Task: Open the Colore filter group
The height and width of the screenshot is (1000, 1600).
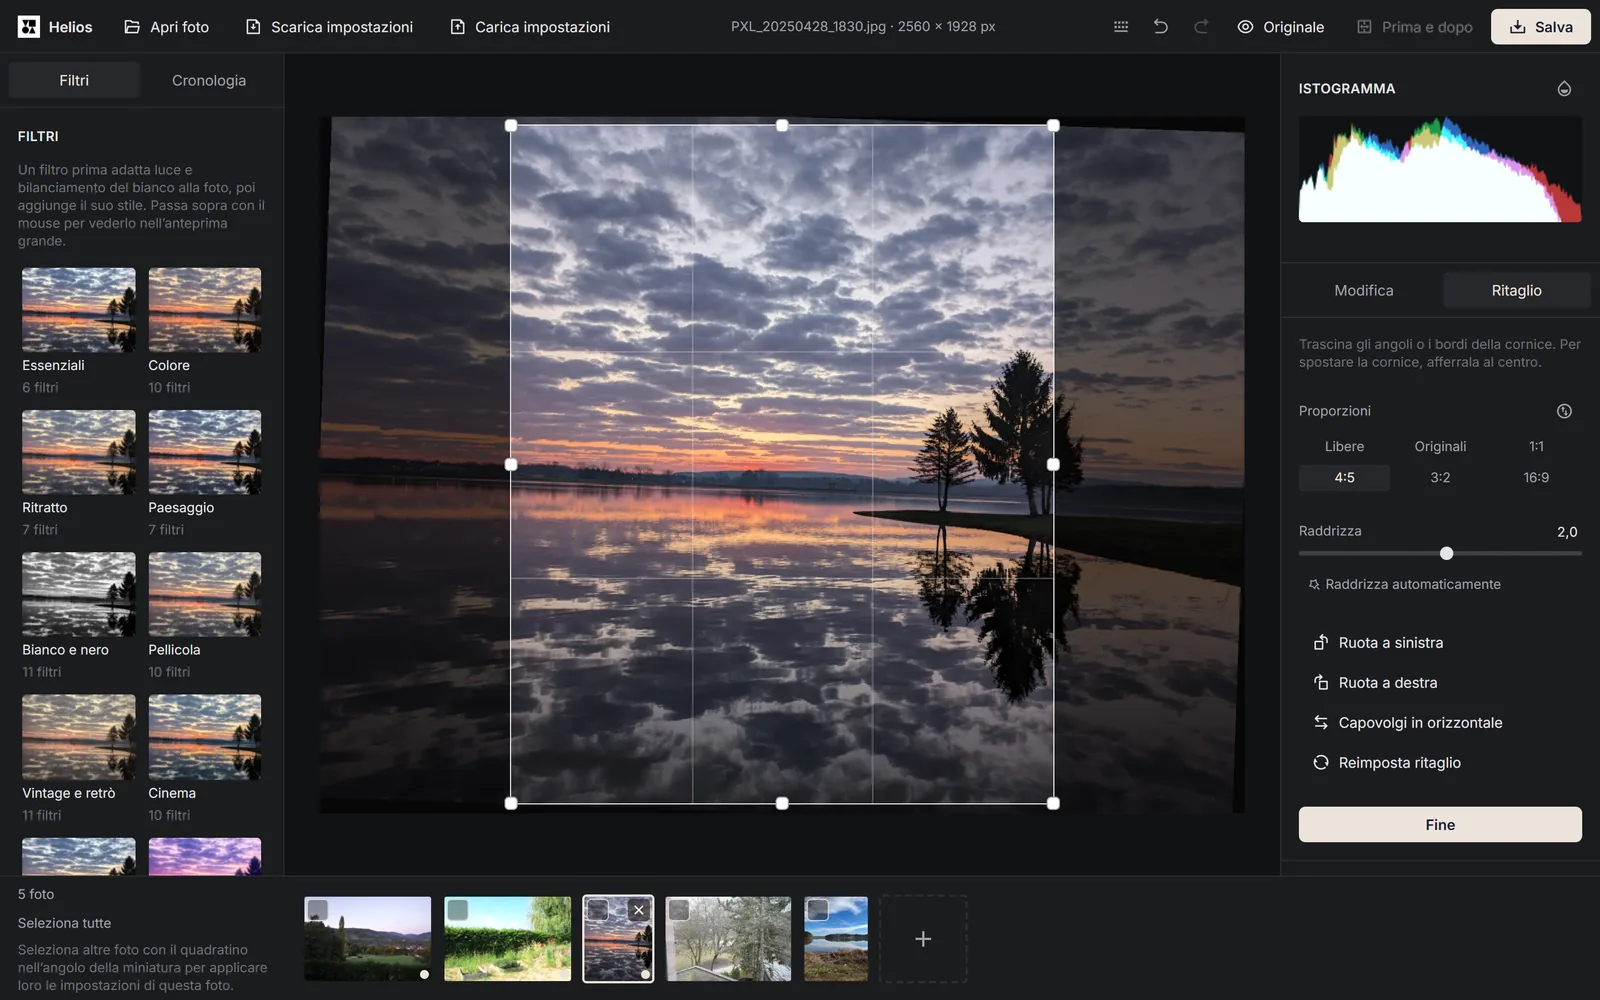Action: (205, 331)
